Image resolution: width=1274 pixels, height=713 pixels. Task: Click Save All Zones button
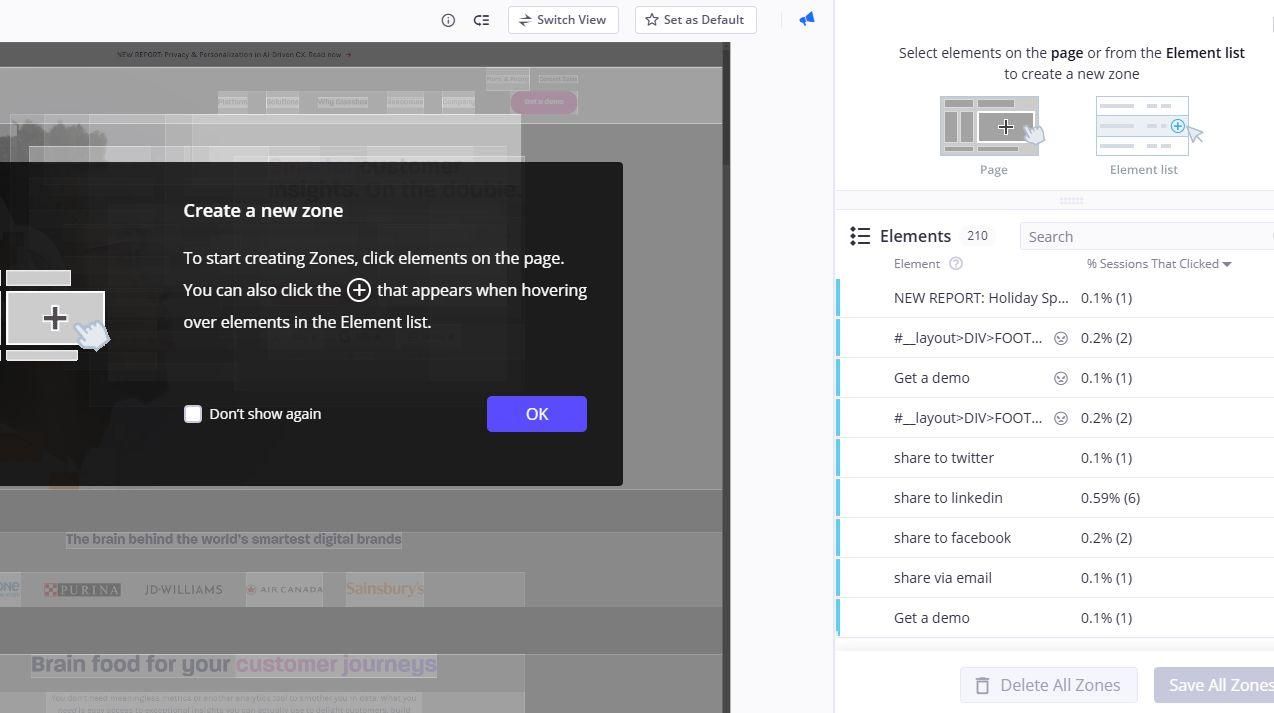1216,685
